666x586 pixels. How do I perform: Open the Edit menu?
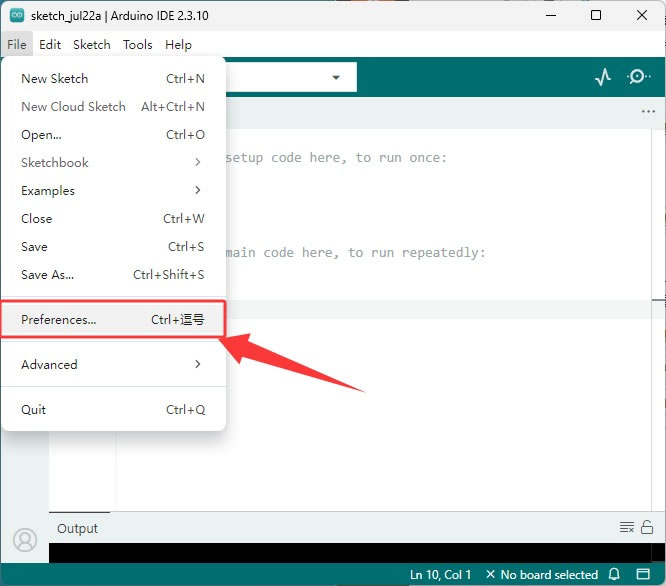tap(50, 45)
